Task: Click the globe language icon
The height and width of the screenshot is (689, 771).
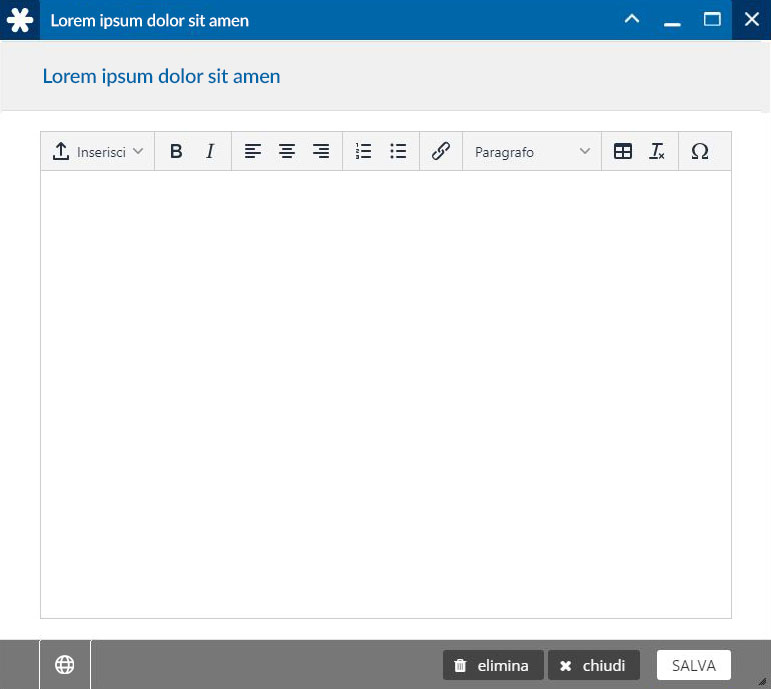Action: click(x=65, y=665)
